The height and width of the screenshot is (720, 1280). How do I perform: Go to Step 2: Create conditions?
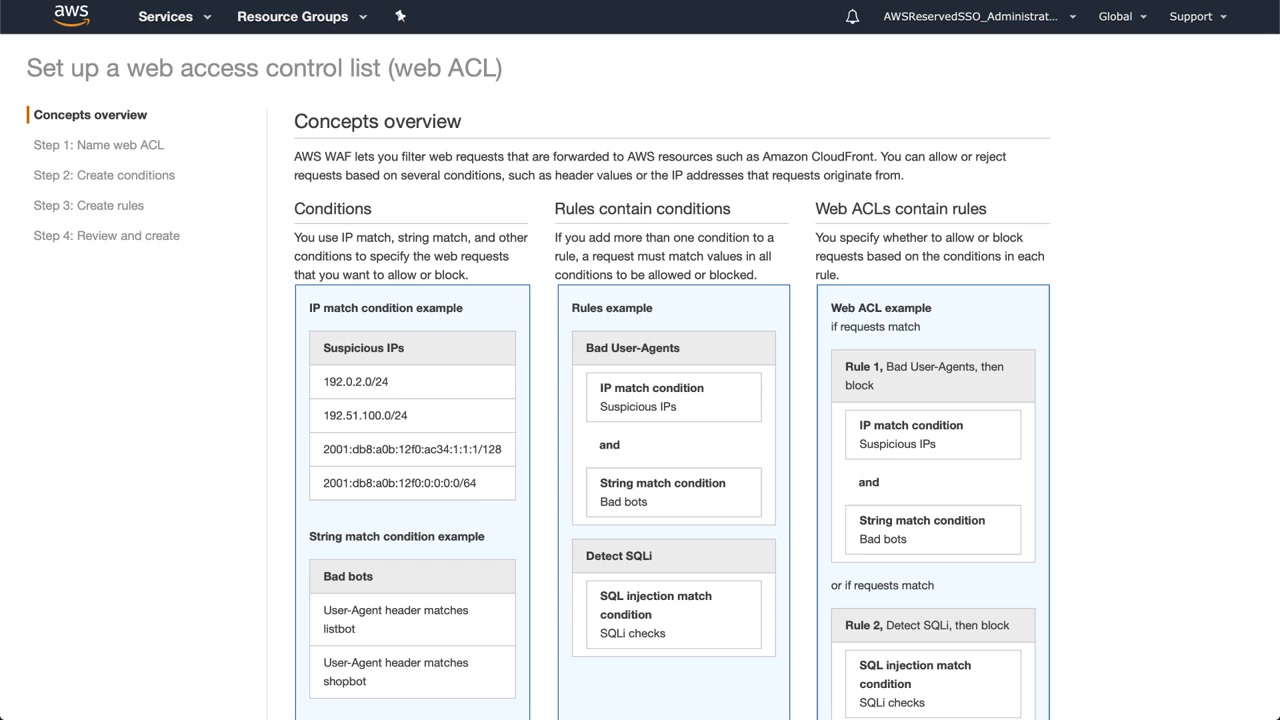point(104,175)
